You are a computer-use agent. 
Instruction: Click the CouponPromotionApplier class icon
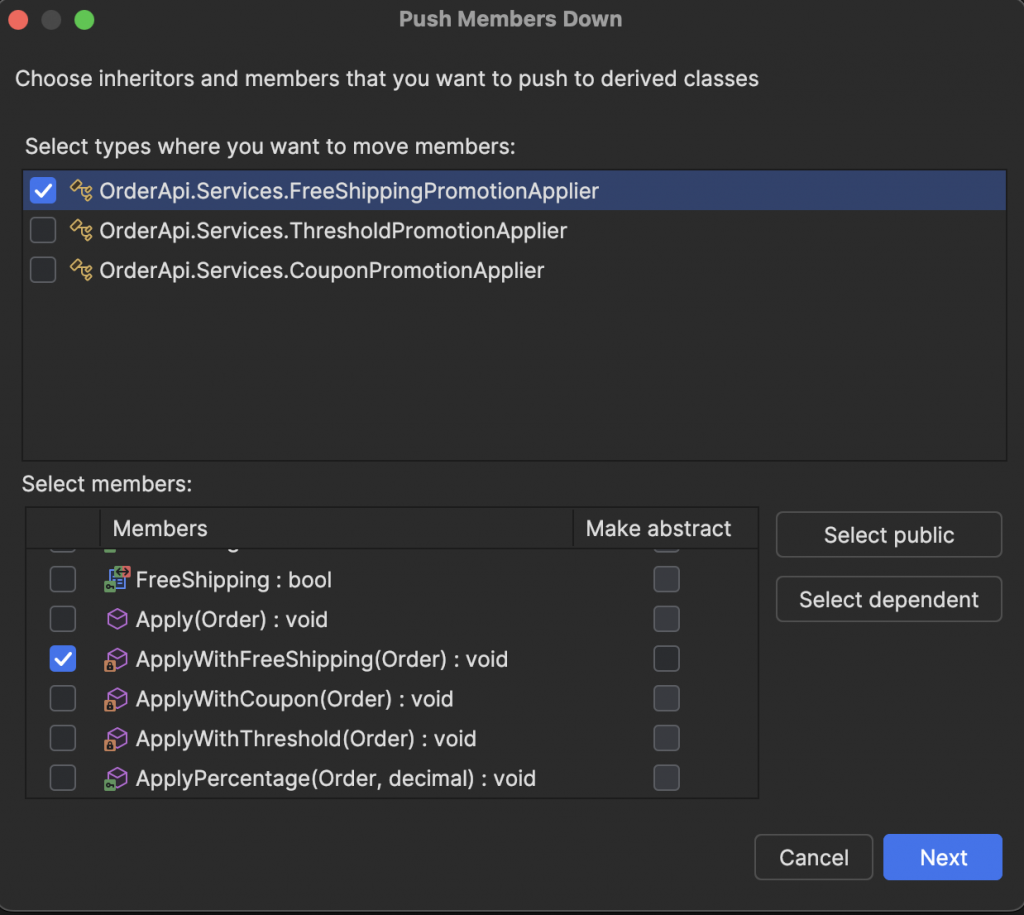tap(81, 270)
